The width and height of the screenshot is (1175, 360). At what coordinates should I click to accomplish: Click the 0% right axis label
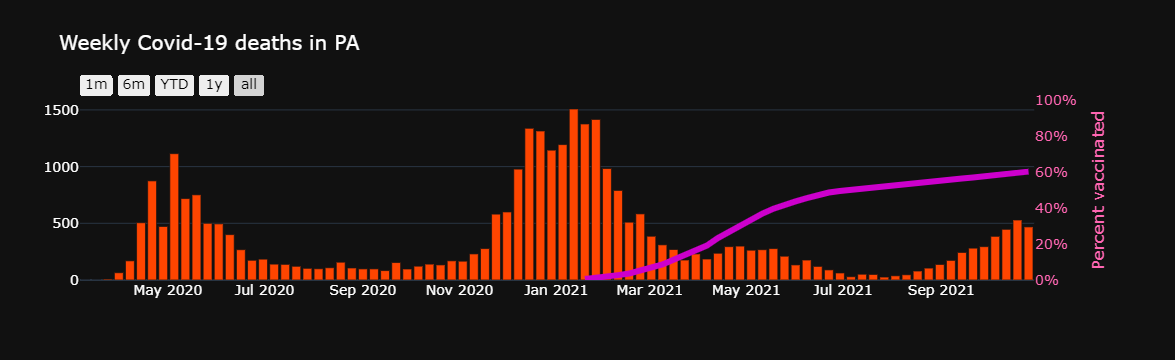(x=1048, y=280)
